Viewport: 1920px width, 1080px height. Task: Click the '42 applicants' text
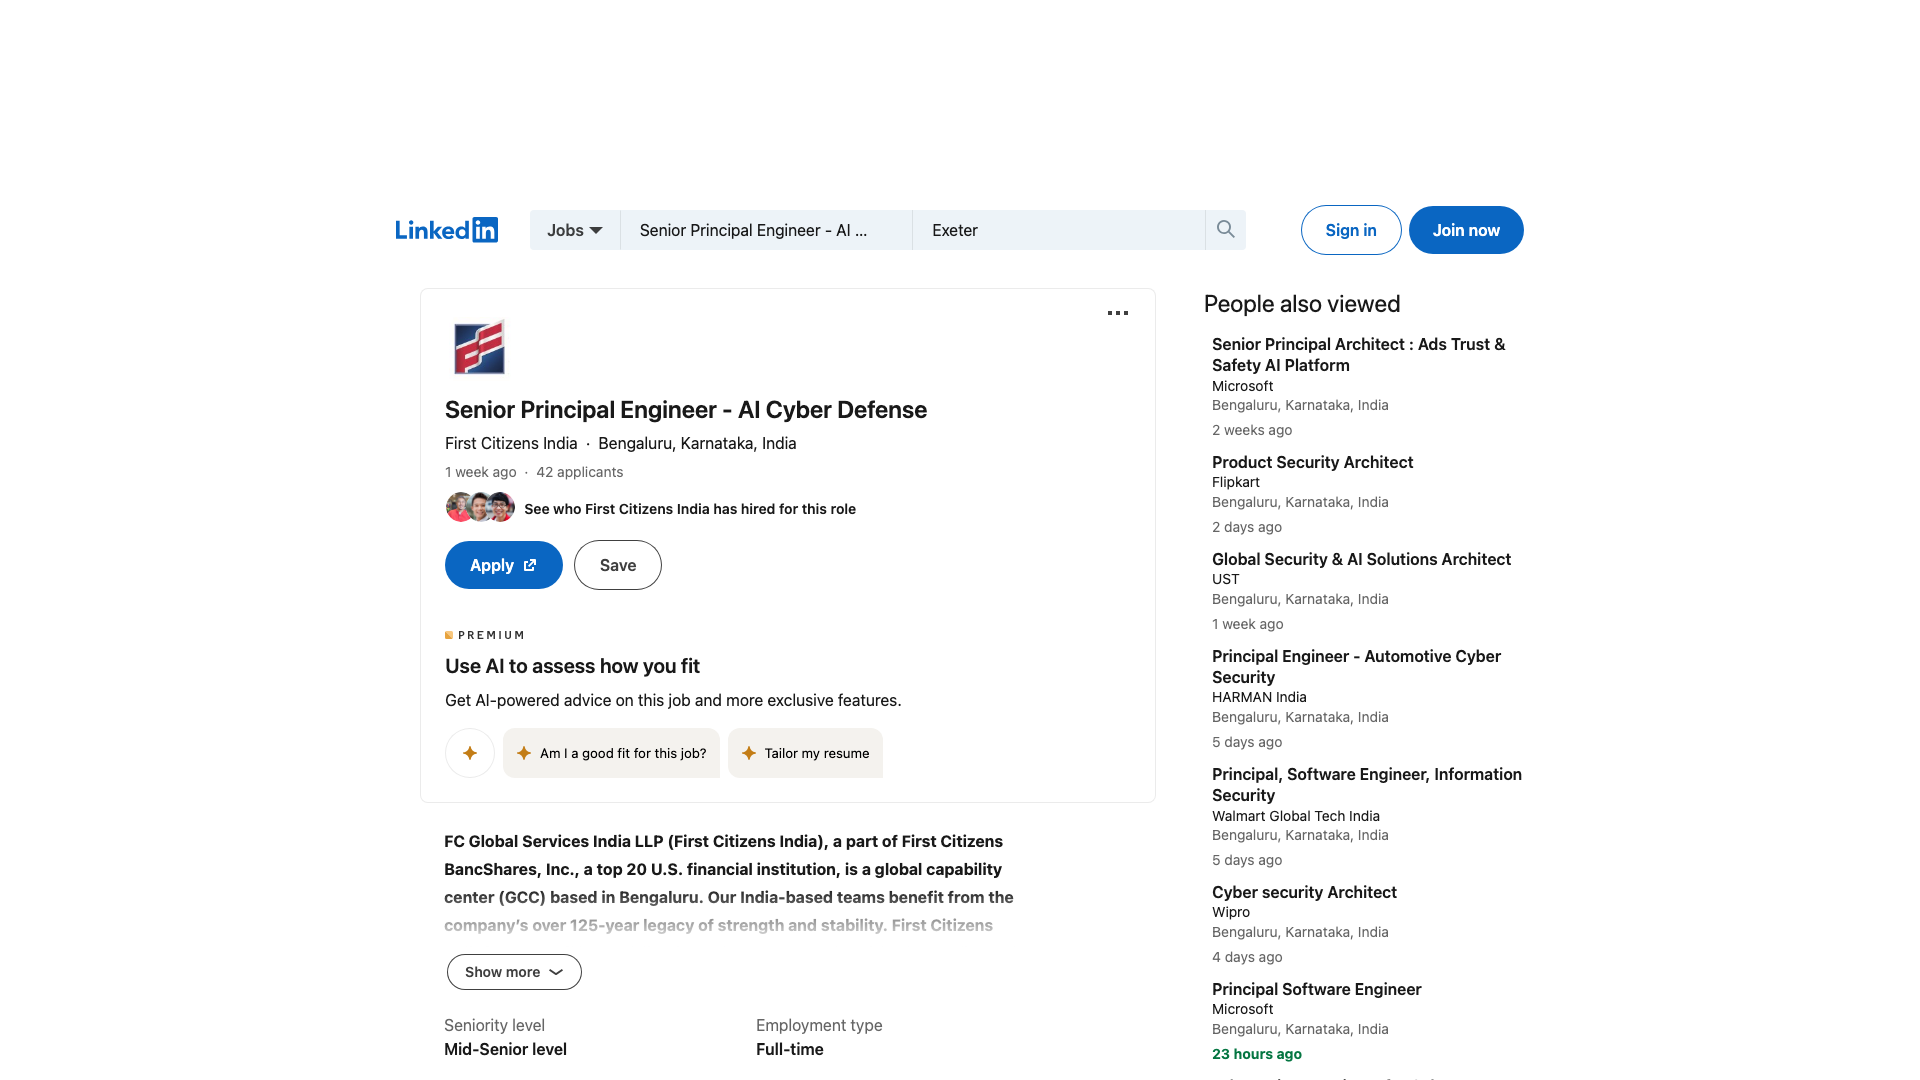[579, 472]
